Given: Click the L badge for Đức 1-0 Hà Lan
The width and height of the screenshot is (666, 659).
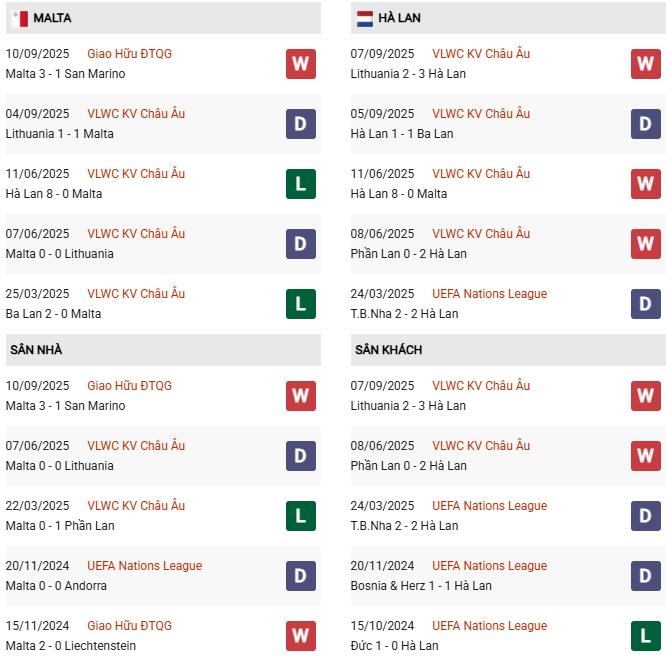Looking at the screenshot, I should click(x=646, y=636).
